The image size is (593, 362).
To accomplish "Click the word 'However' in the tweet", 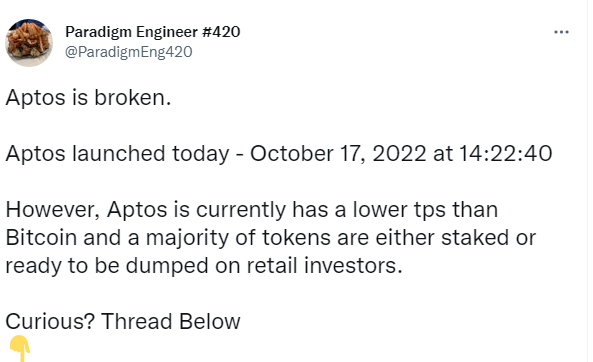I will (x=53, y=209).
